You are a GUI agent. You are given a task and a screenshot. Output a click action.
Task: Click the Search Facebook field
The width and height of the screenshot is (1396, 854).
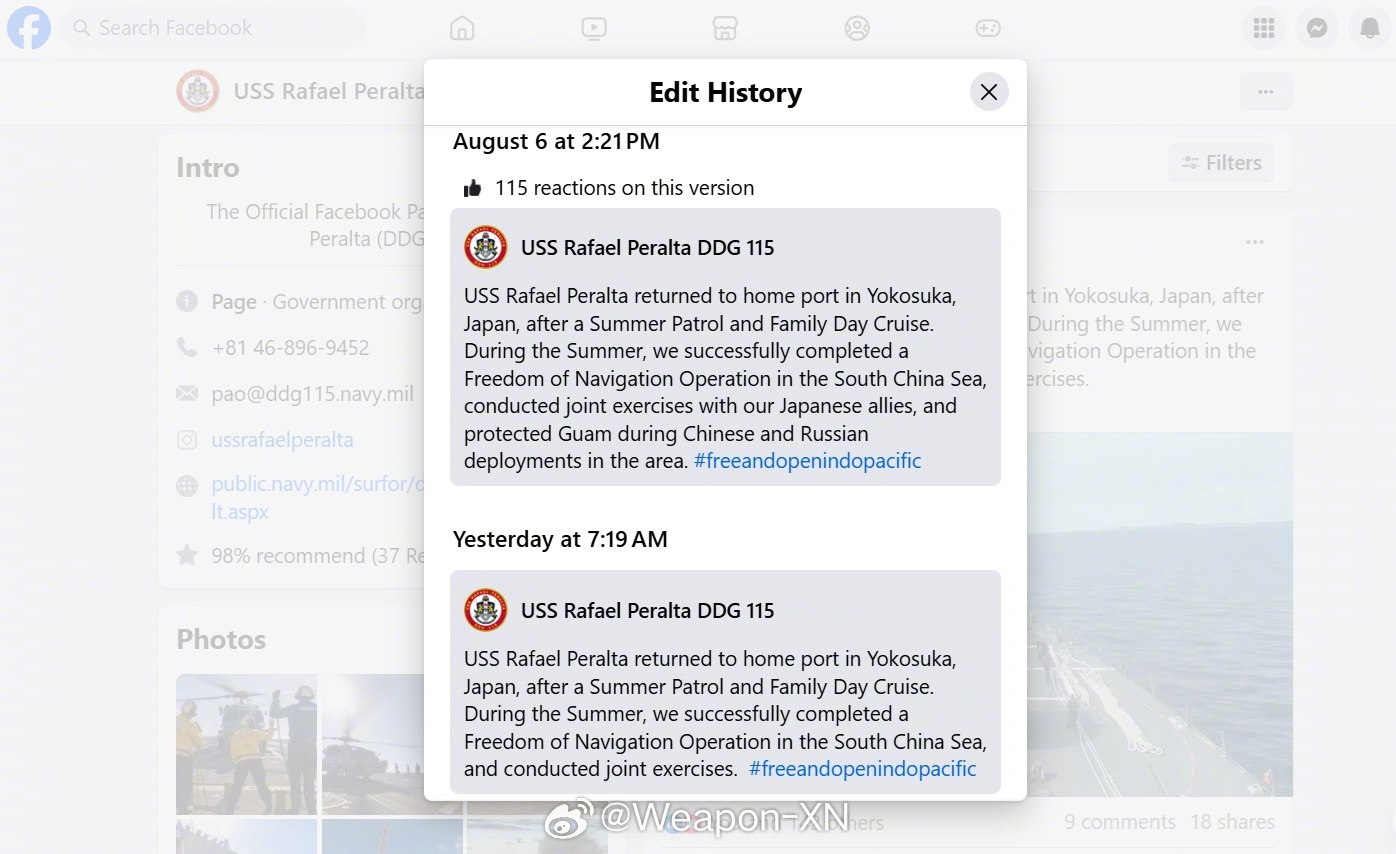pos(213,28)
